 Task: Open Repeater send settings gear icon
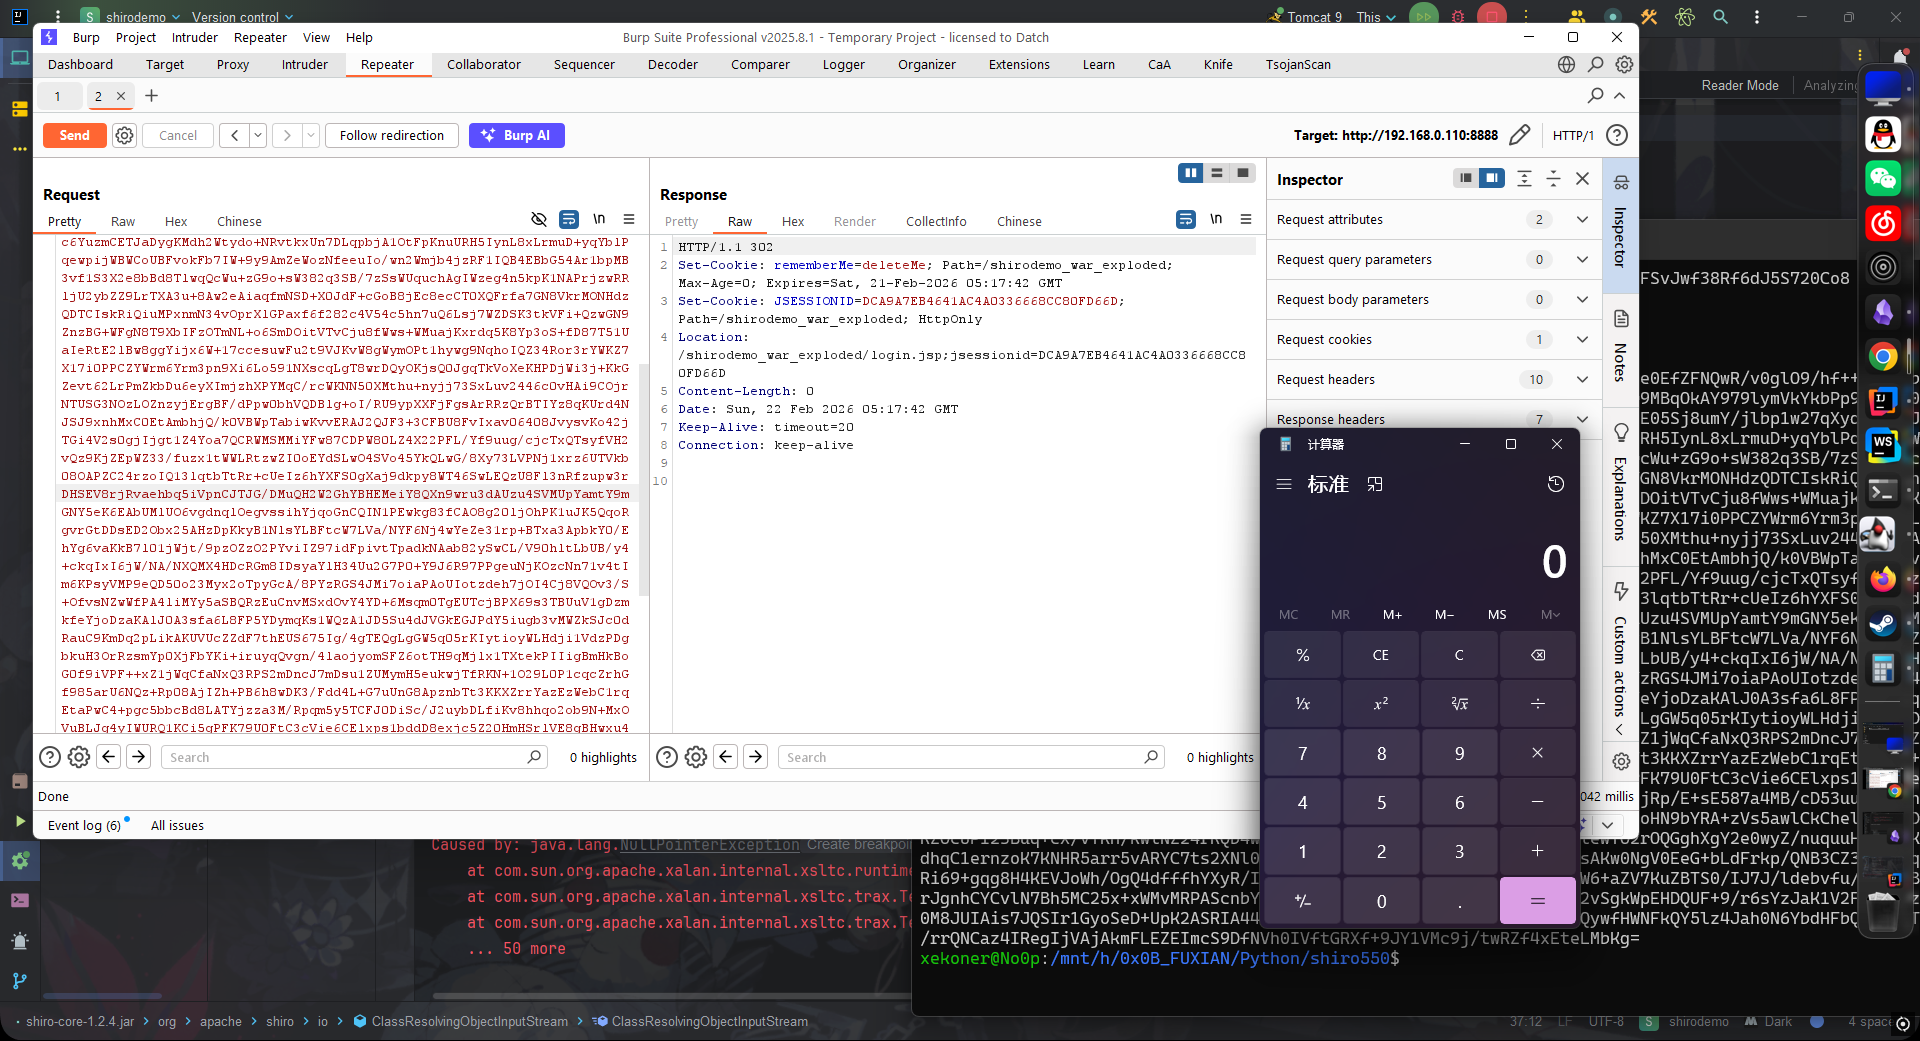124,135
